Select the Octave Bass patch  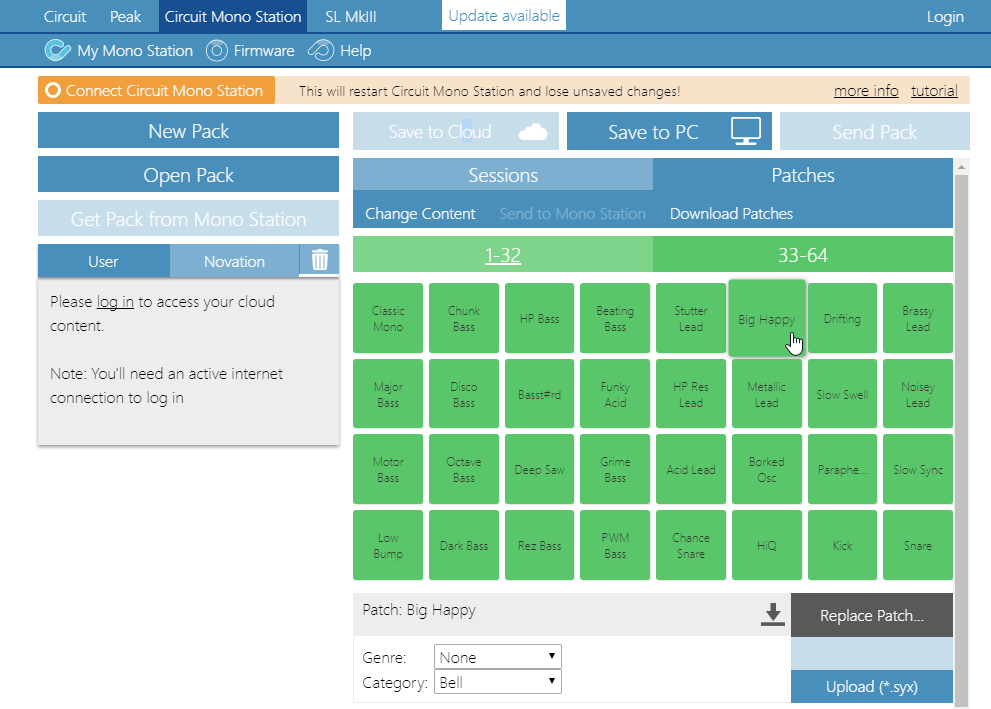point(464,469)
